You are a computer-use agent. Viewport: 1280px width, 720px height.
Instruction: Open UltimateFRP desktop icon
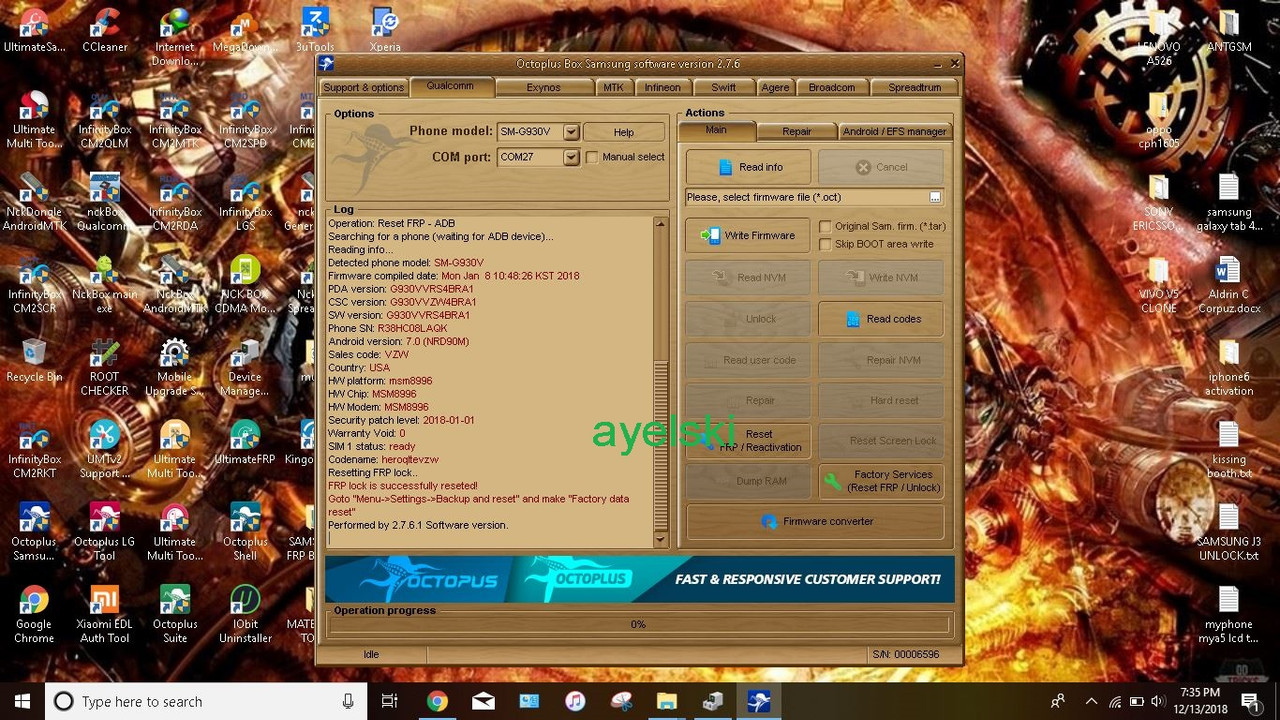(245, 442)
